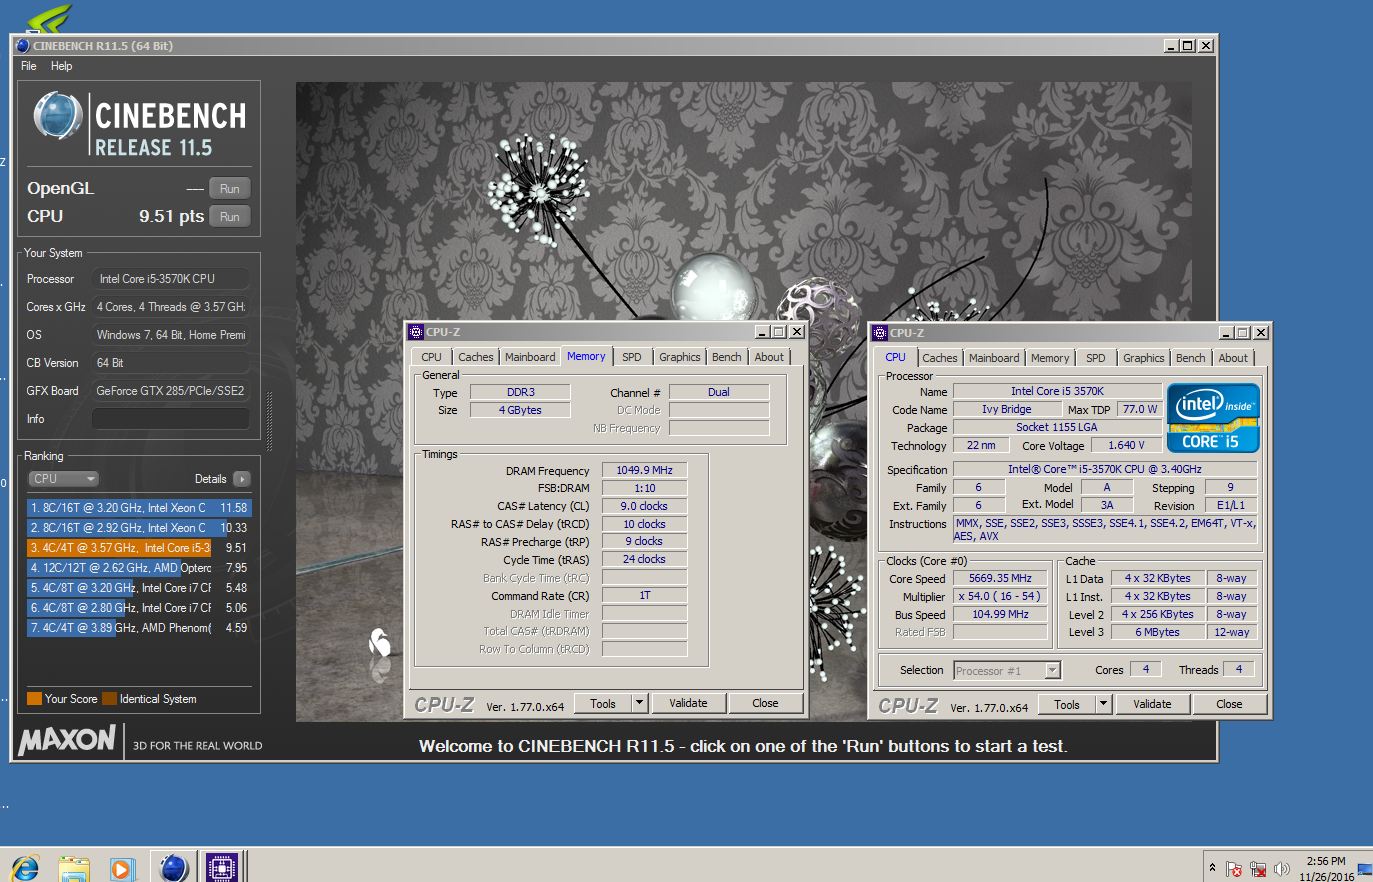Click CPU-Z CPU window title icon

point(880,333)
